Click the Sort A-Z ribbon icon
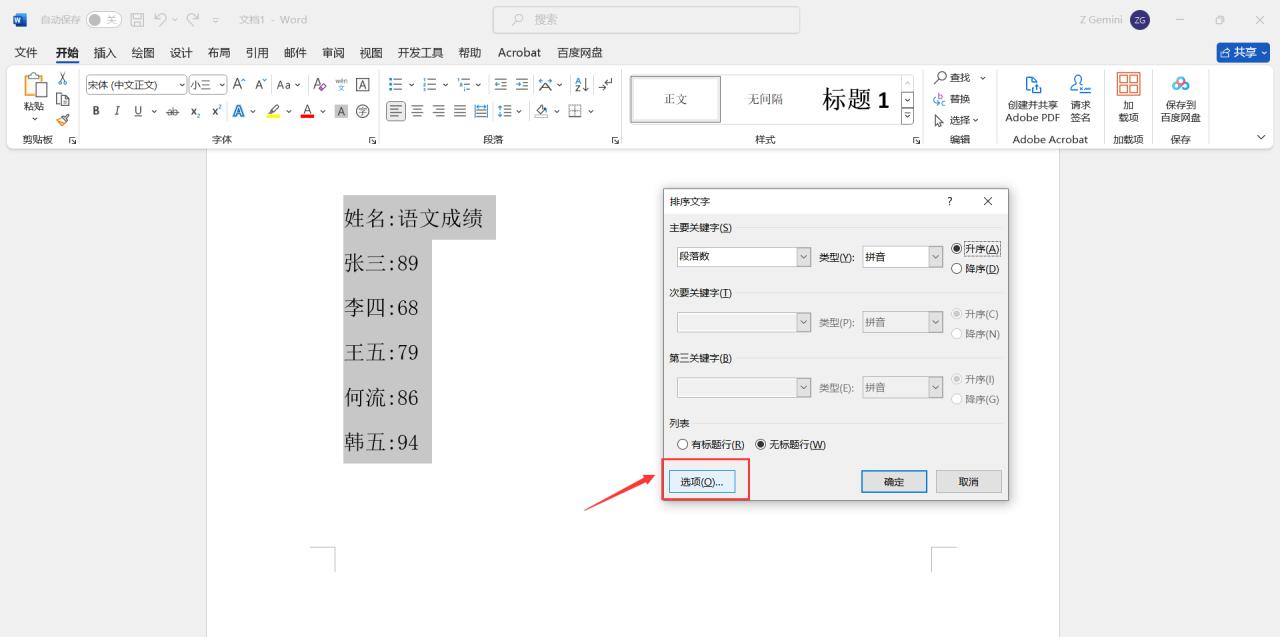This screenshot has height=637, width=1280. tap(581, 85)
